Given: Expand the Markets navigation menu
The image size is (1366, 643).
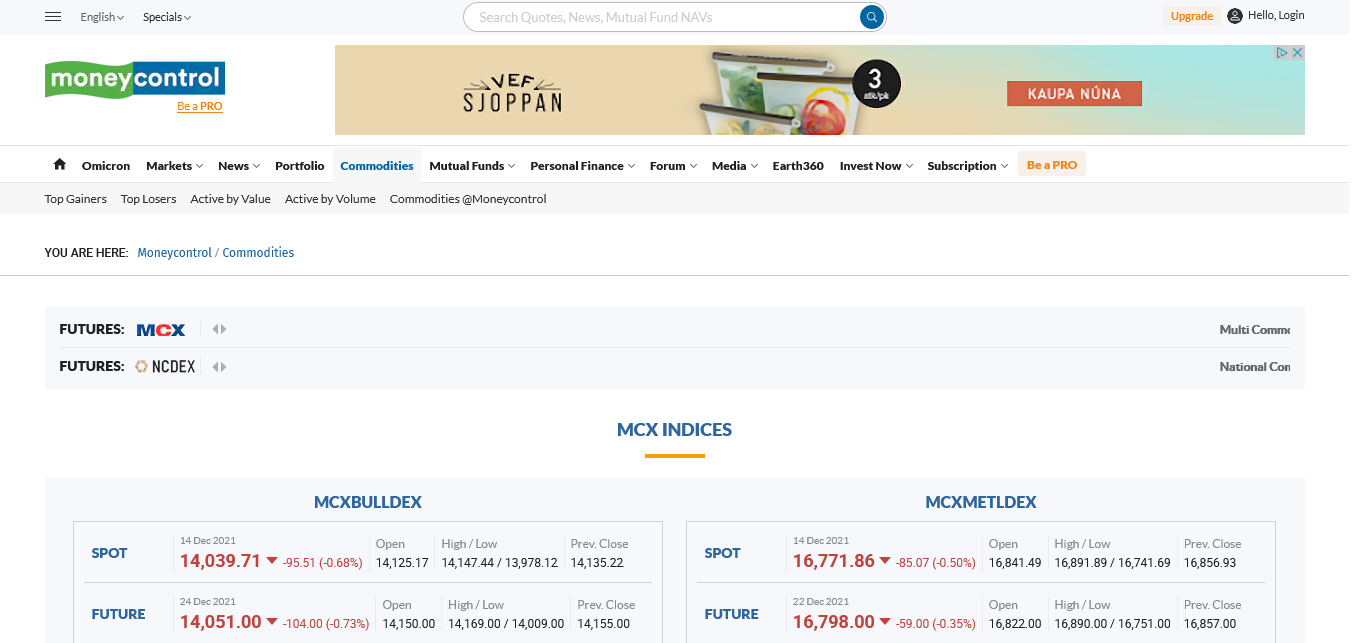Looking at the screenshot, I should 174,166.
